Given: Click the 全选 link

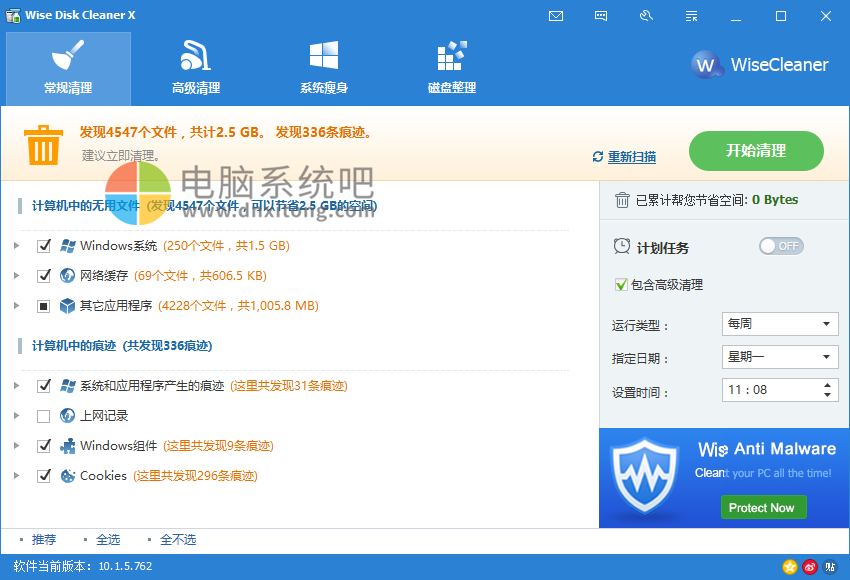Looking at the screenshot, I should pyautogui.click(x=108, y=540).
